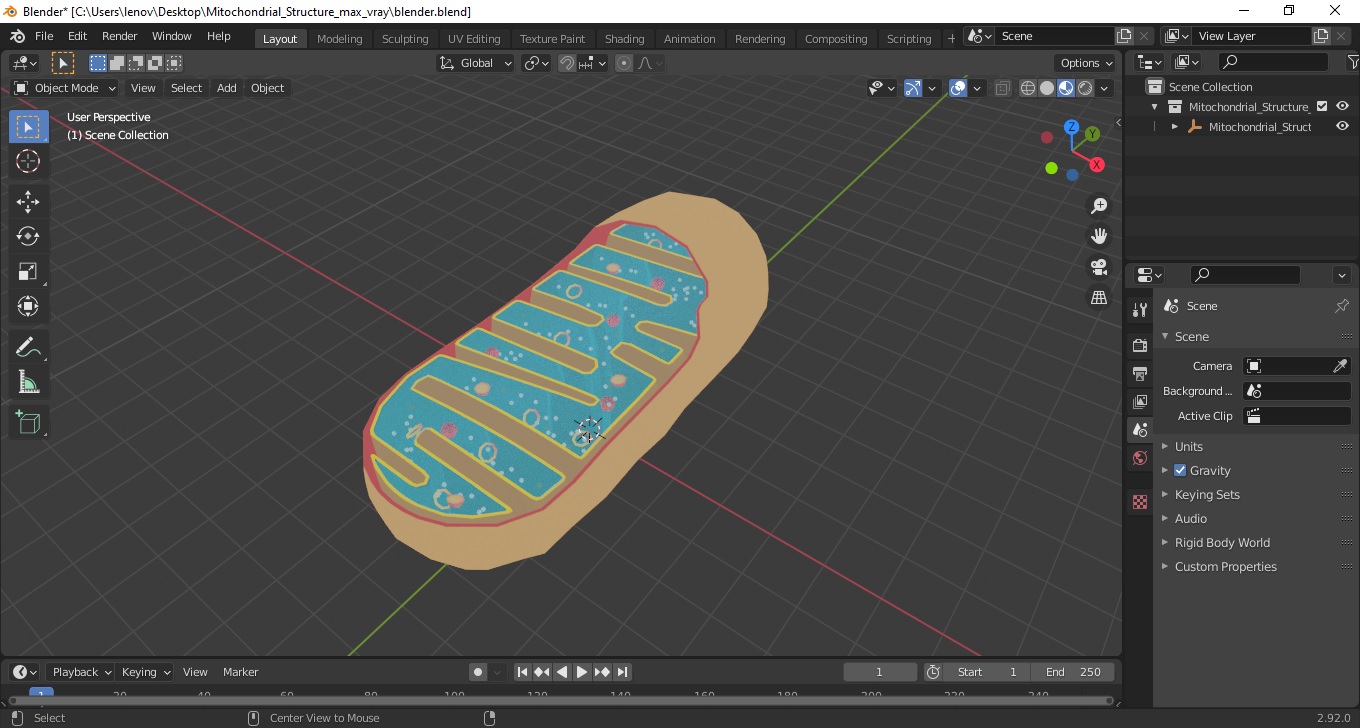Open the File menu
Viewport: 1360px width, 728px height.
[x=44, y=36]
